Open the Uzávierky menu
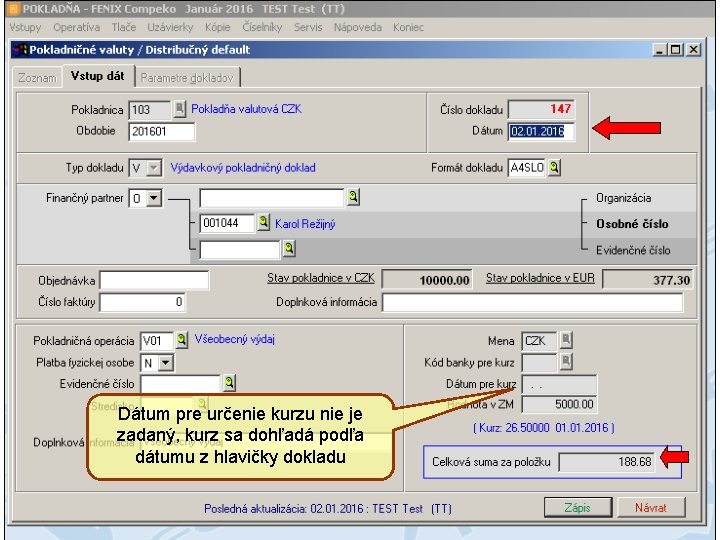 (x=170, y=28)
